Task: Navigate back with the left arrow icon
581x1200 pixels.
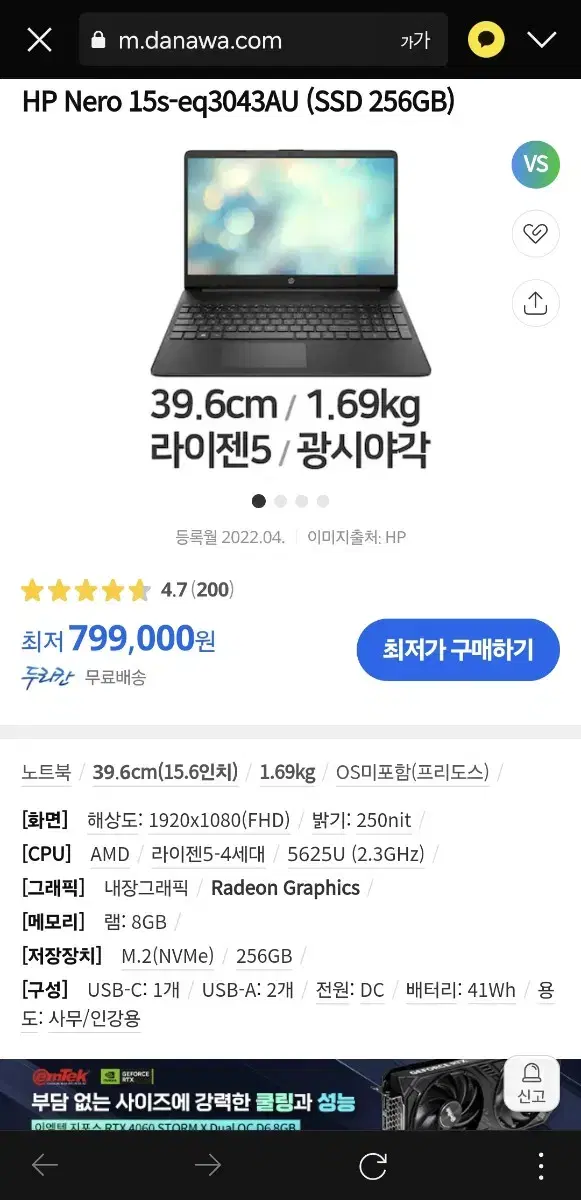Action: coord(45,1164)
